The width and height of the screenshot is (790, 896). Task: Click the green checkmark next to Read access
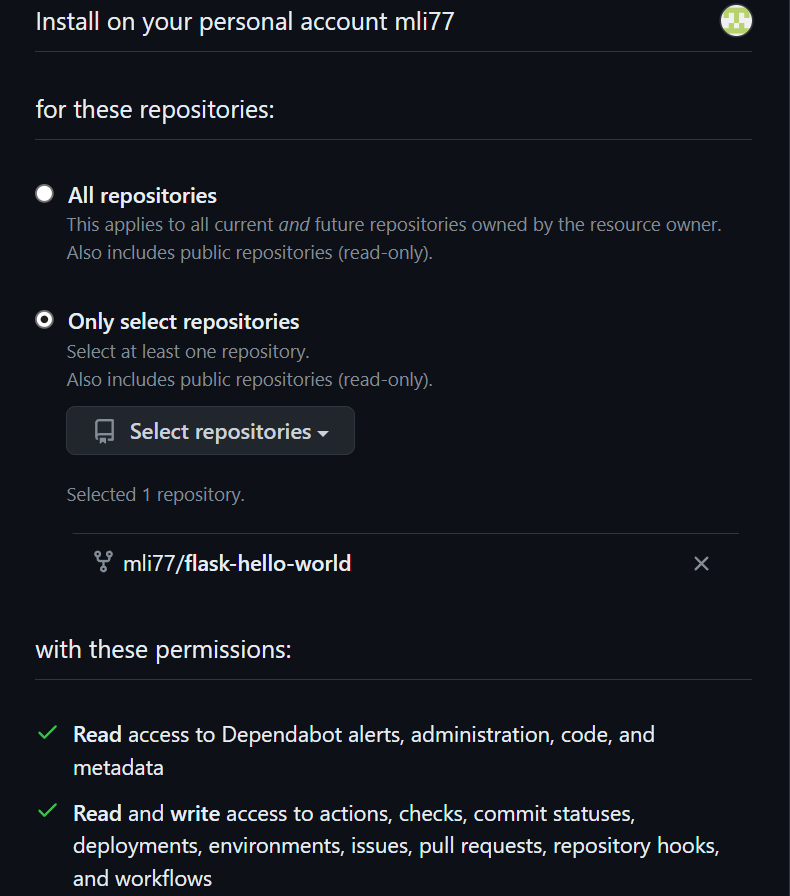(46, 733)
